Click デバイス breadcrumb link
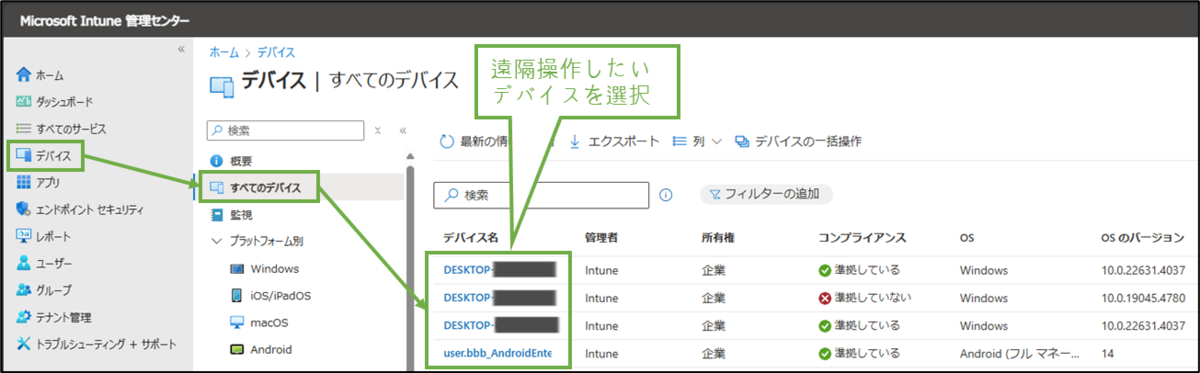Viewport: 1200px width, 373px height. [x=276, y=52]
